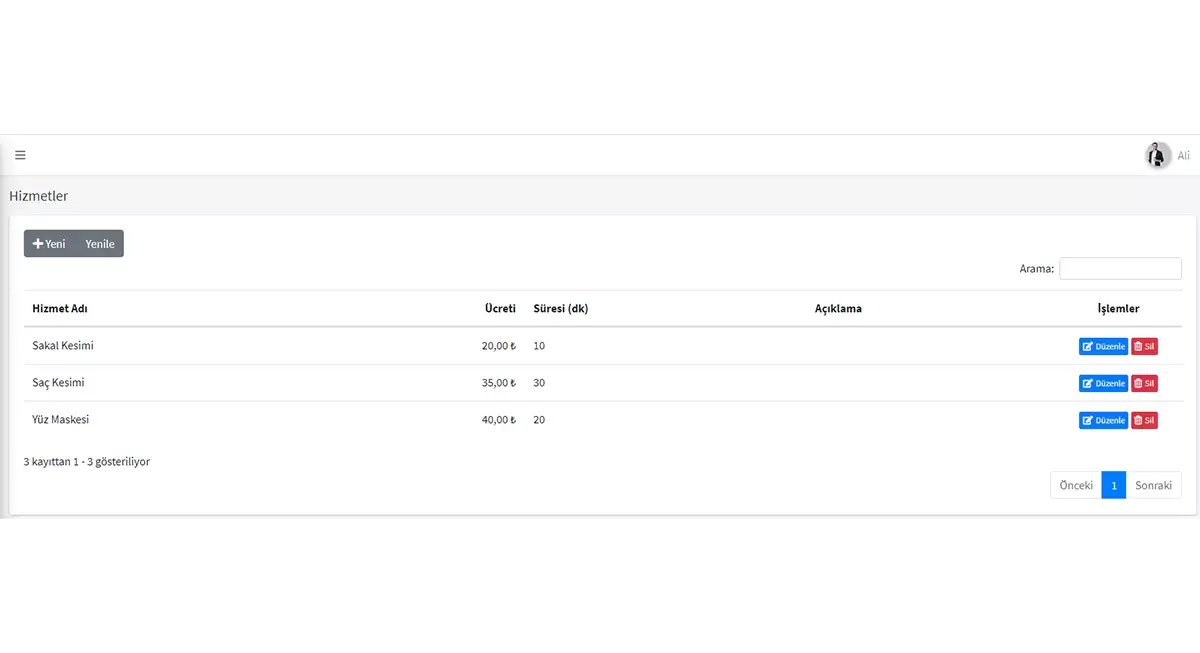Screen dimensions: 1200x653
Task: Select the Sakal Kesimi row name
Action: point(63,346)
